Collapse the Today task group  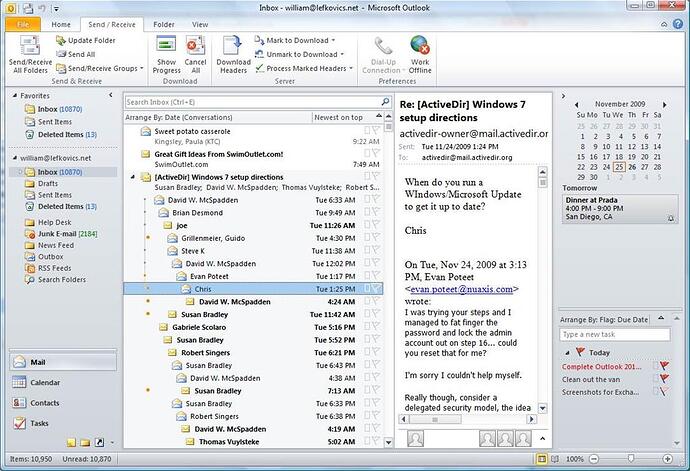[567, 353]
